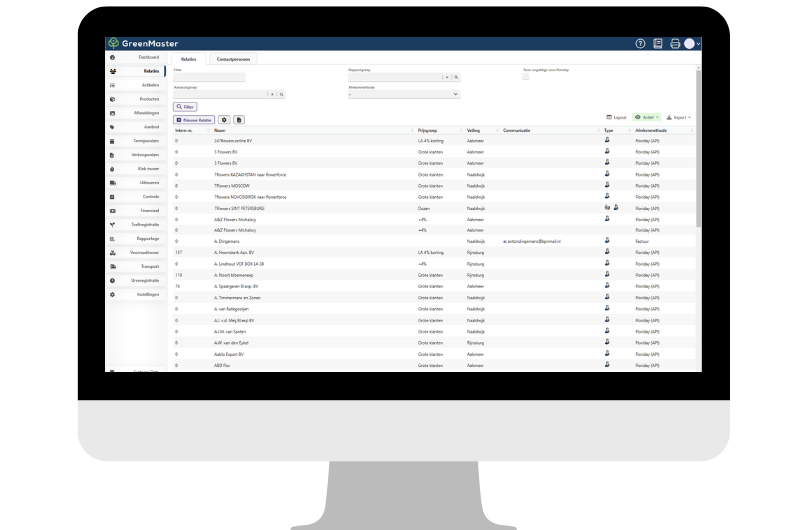Select Klok invoer in the sidebar
Image resolution: width=800 pixels, height=530 pixels.
pos(136,169)
